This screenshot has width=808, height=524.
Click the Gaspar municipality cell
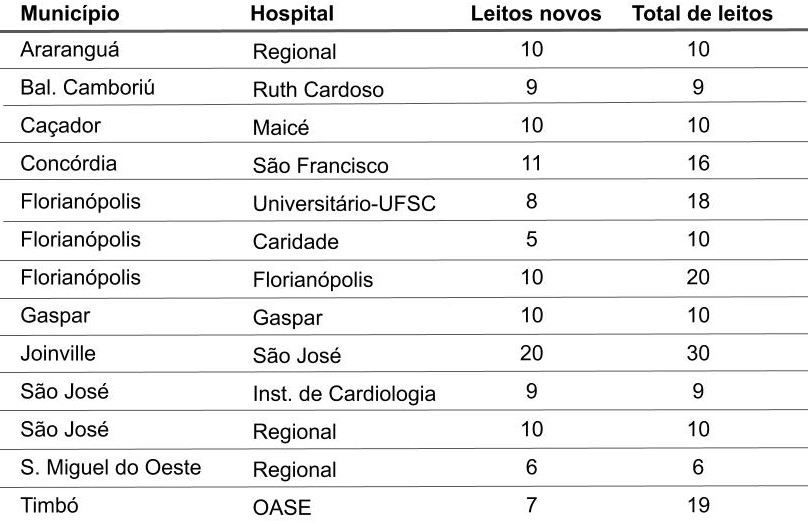55,317
